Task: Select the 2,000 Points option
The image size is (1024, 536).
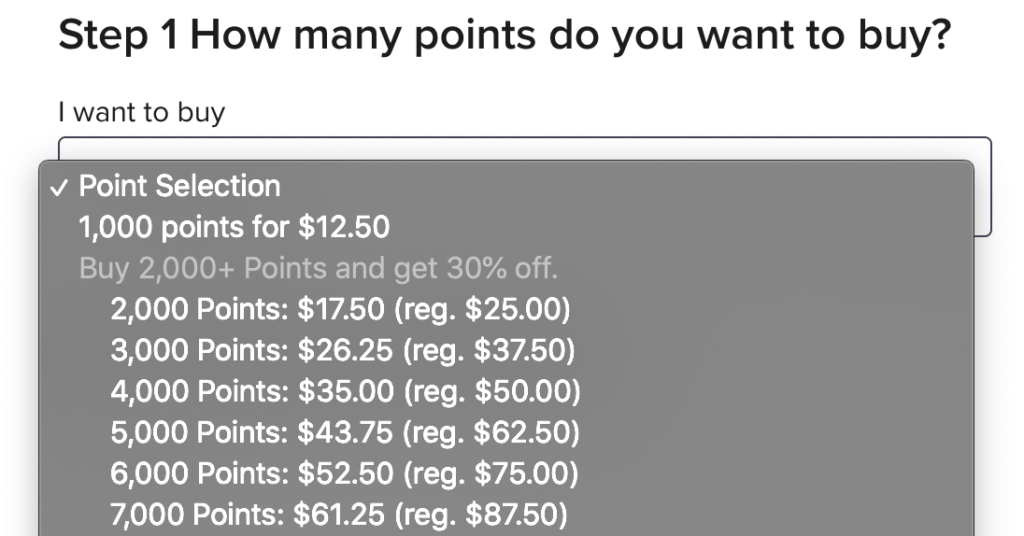Action: pos(340,310)
